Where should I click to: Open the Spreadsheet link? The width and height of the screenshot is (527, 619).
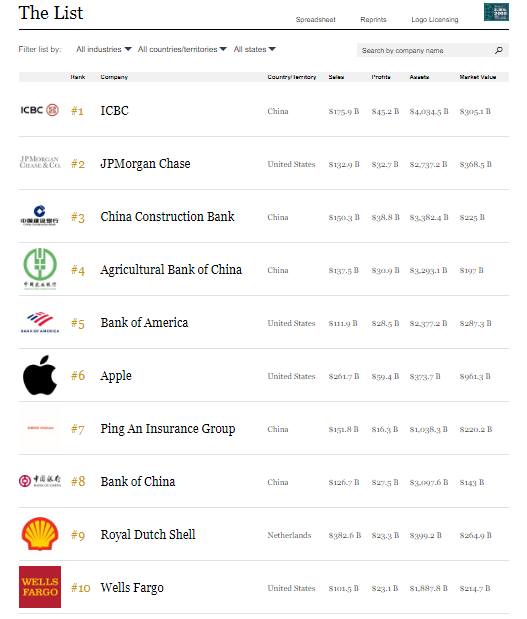pyautogui.click(x=315, y=19)
